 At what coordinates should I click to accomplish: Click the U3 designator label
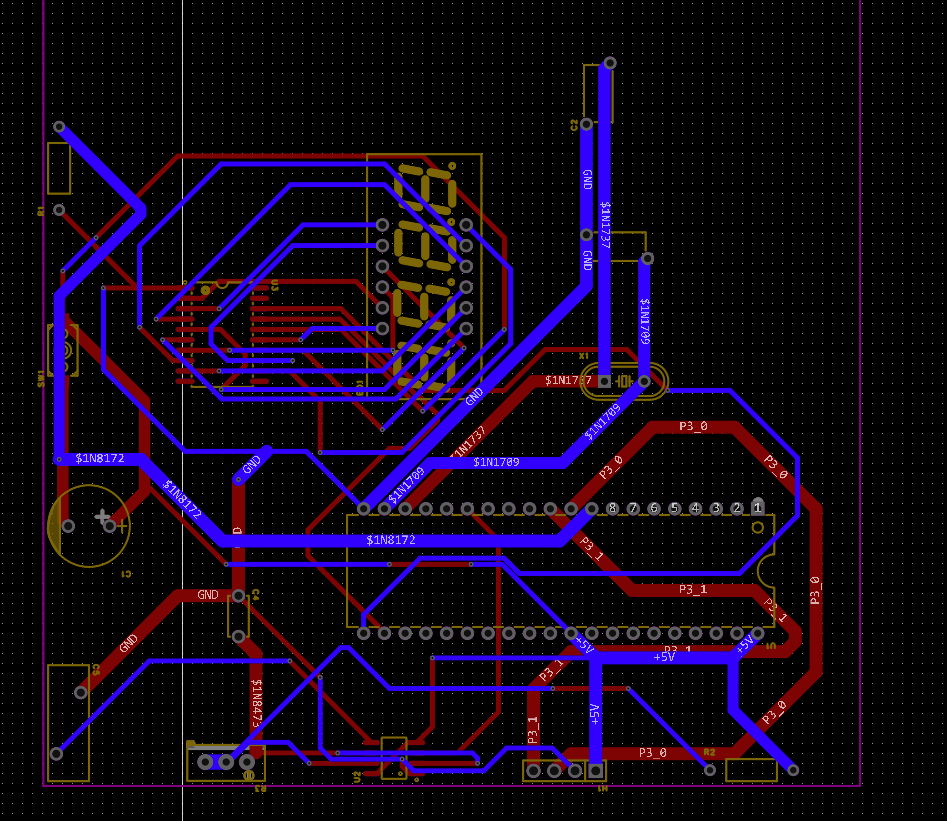[275, 285]
